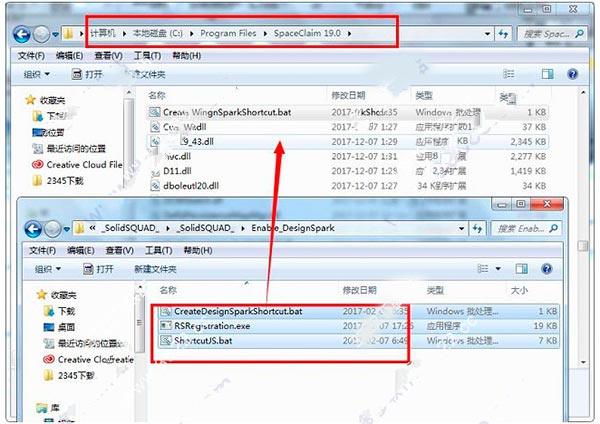600x424 pixels.
Task: Select 计算机 in SpaceClaim address path
Action: (103, 33)
